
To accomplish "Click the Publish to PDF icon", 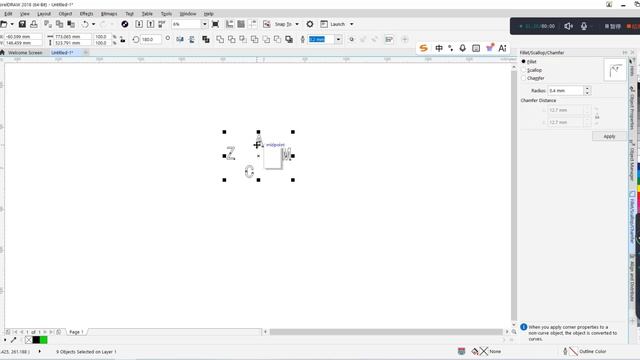I will [162, 24].
